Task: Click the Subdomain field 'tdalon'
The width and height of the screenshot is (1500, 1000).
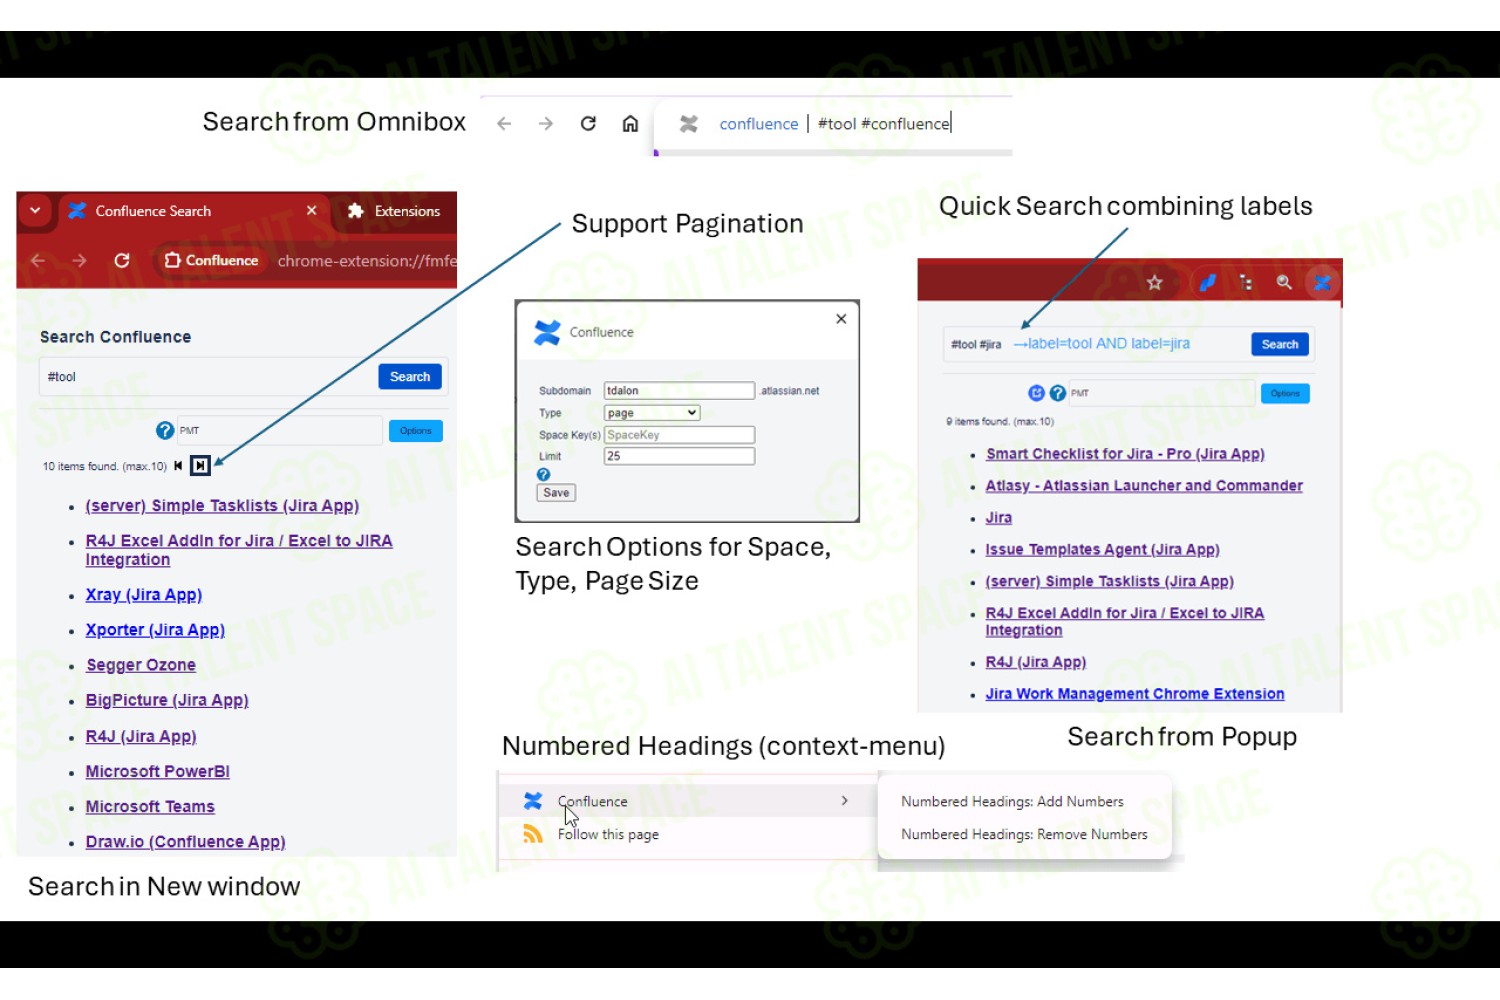Action: [679, 391]
